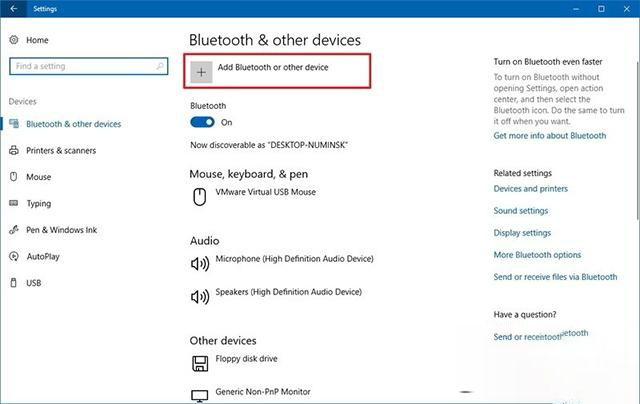The height and width of the screenshot is (404, 640).
Task: Open Printers & scanners settings page
Action: pos(61,151)
